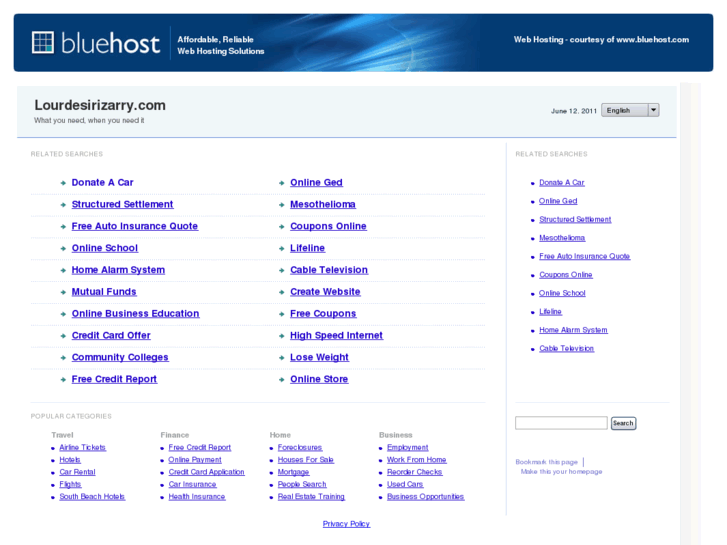Screen dimensions: 727x545
Task: Open Online Business Education link
Action: (135, 314)
